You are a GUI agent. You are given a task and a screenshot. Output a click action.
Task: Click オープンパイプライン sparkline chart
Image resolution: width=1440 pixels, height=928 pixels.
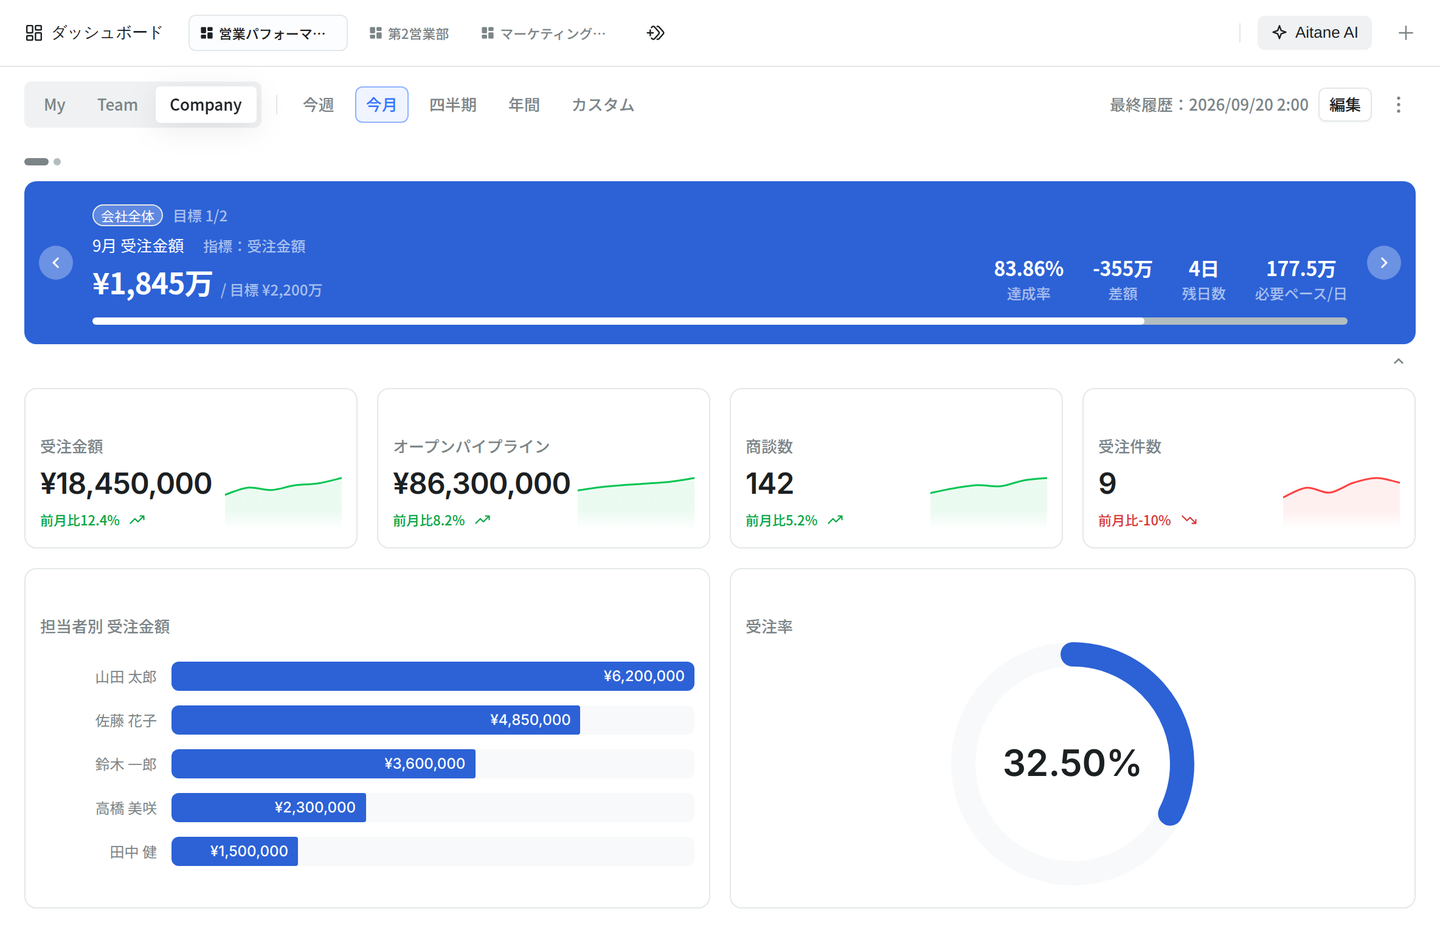tap(636, 500)
